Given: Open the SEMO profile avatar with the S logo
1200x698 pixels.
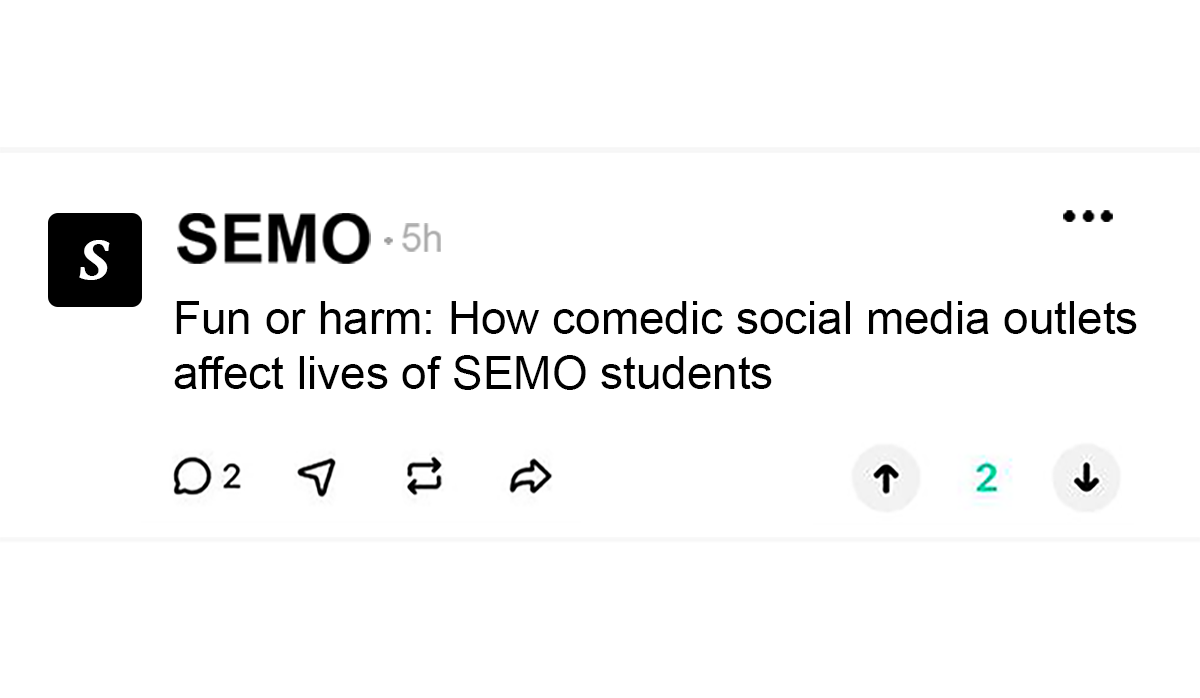Looking at the screenshot, I should (x=95, y=260).
